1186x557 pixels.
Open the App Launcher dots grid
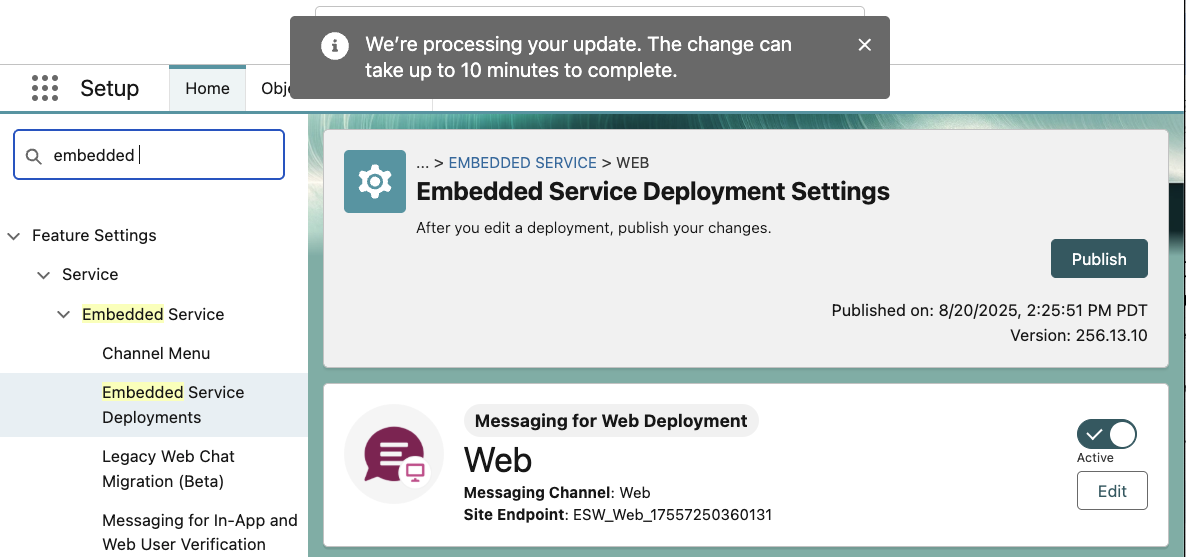[x=45, y=88]
